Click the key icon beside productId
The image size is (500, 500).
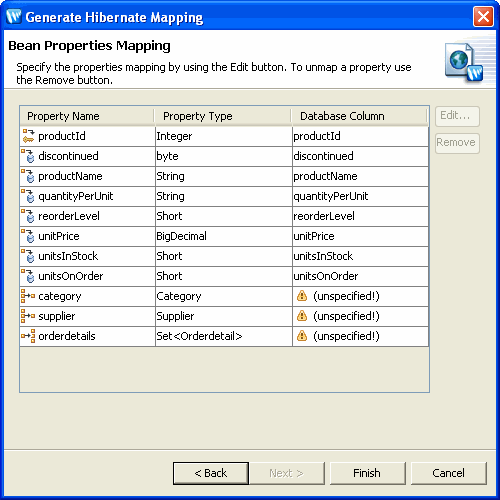click(x=28, y=136)
